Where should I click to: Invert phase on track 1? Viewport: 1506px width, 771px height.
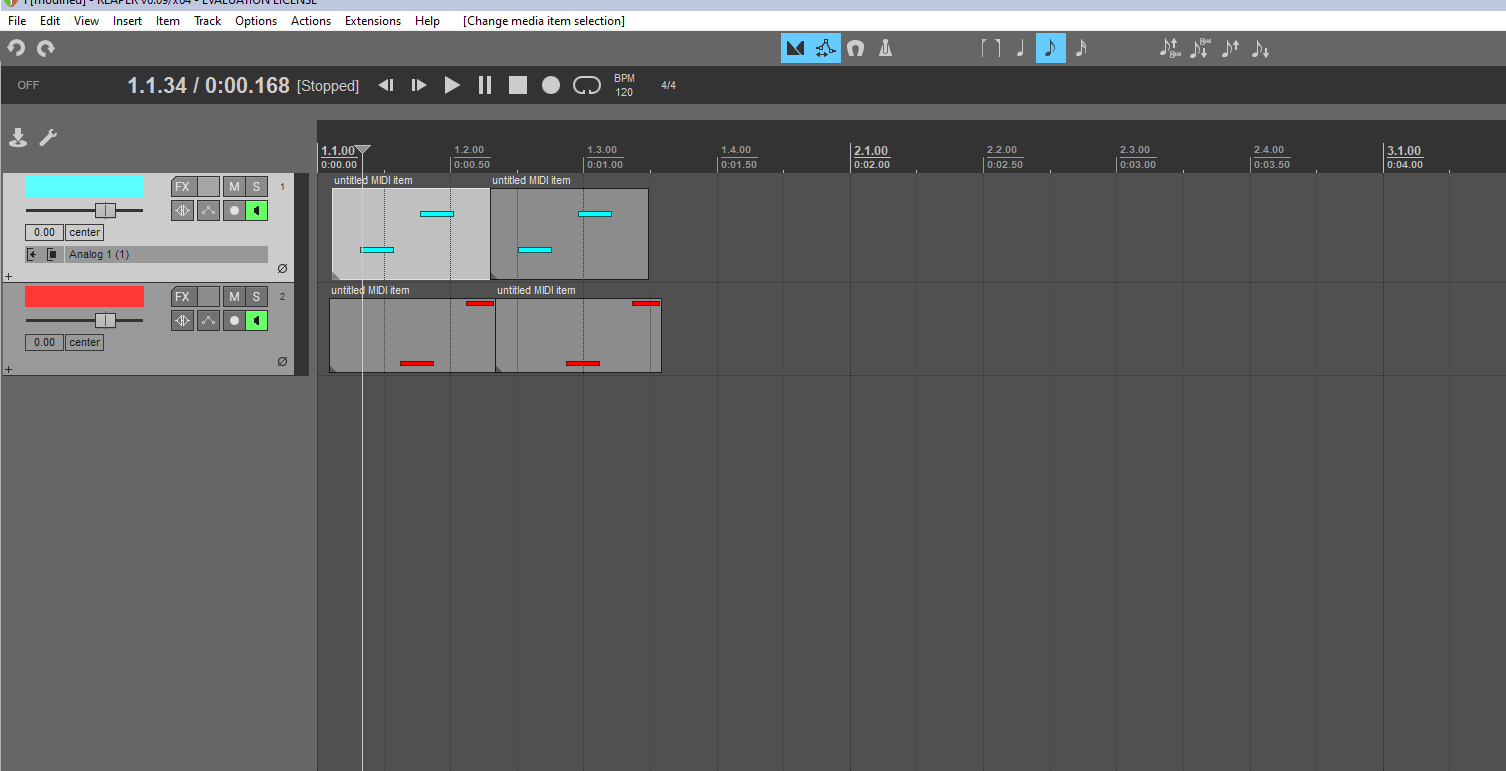click(282, 268)
